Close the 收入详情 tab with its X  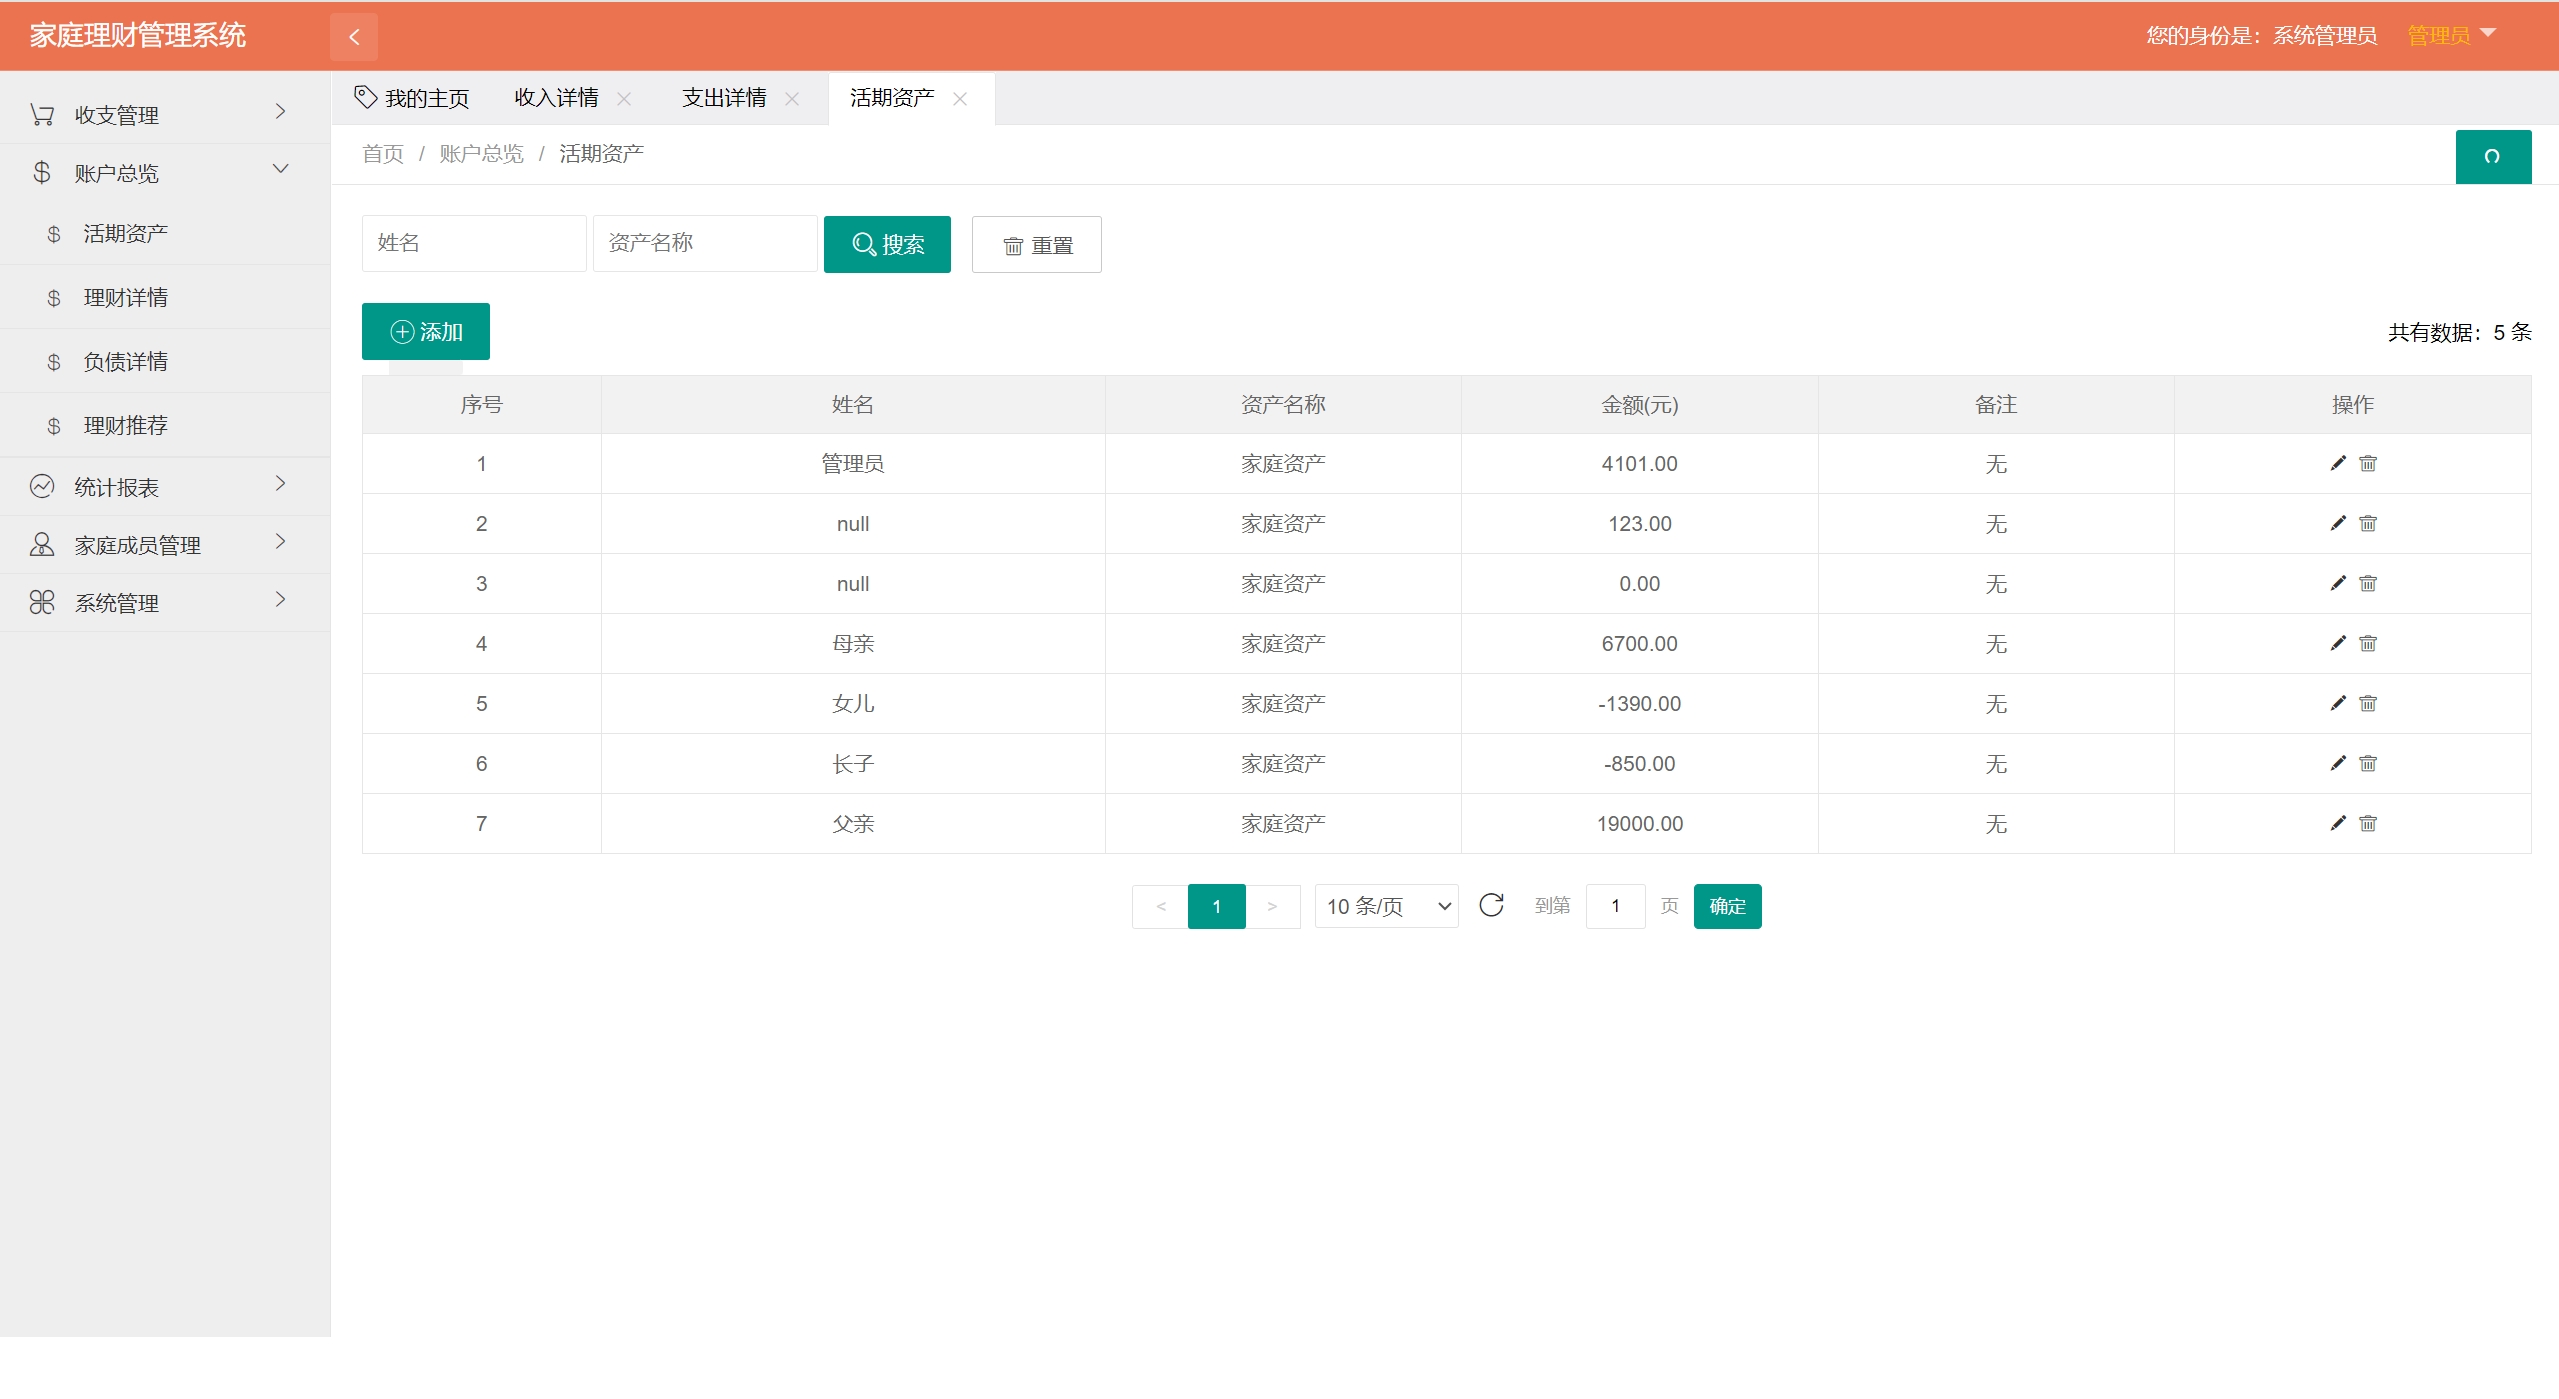(624, 98)
